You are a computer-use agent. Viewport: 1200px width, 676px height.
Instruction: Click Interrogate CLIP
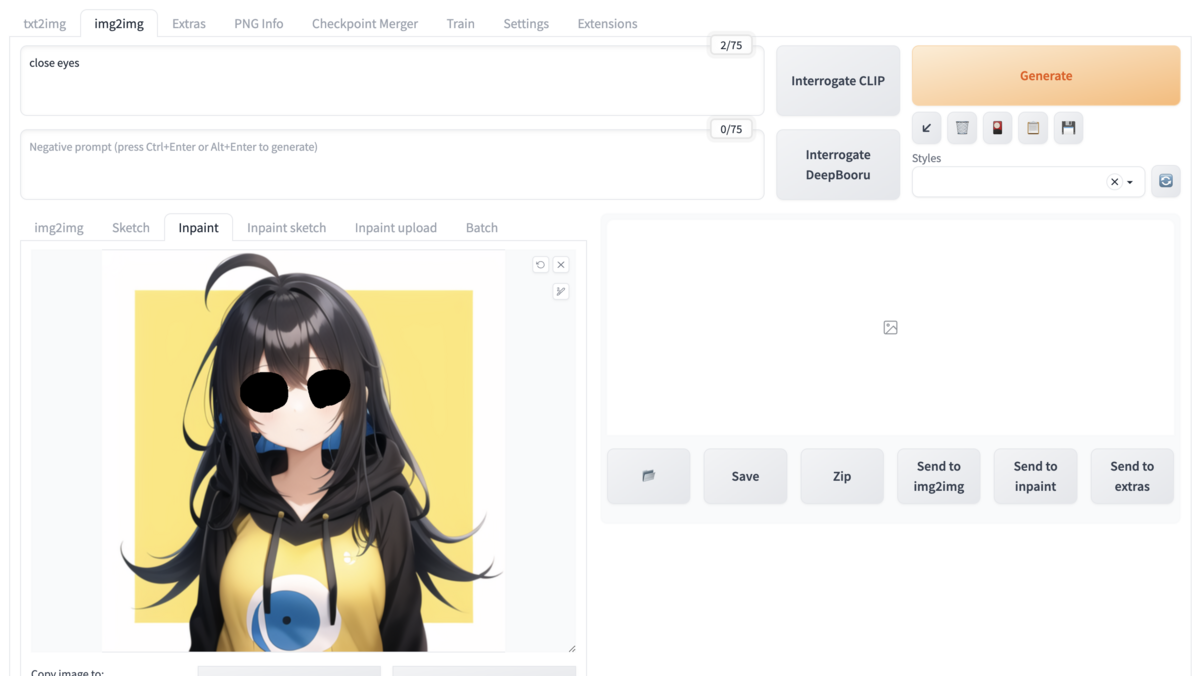(838, 80)
